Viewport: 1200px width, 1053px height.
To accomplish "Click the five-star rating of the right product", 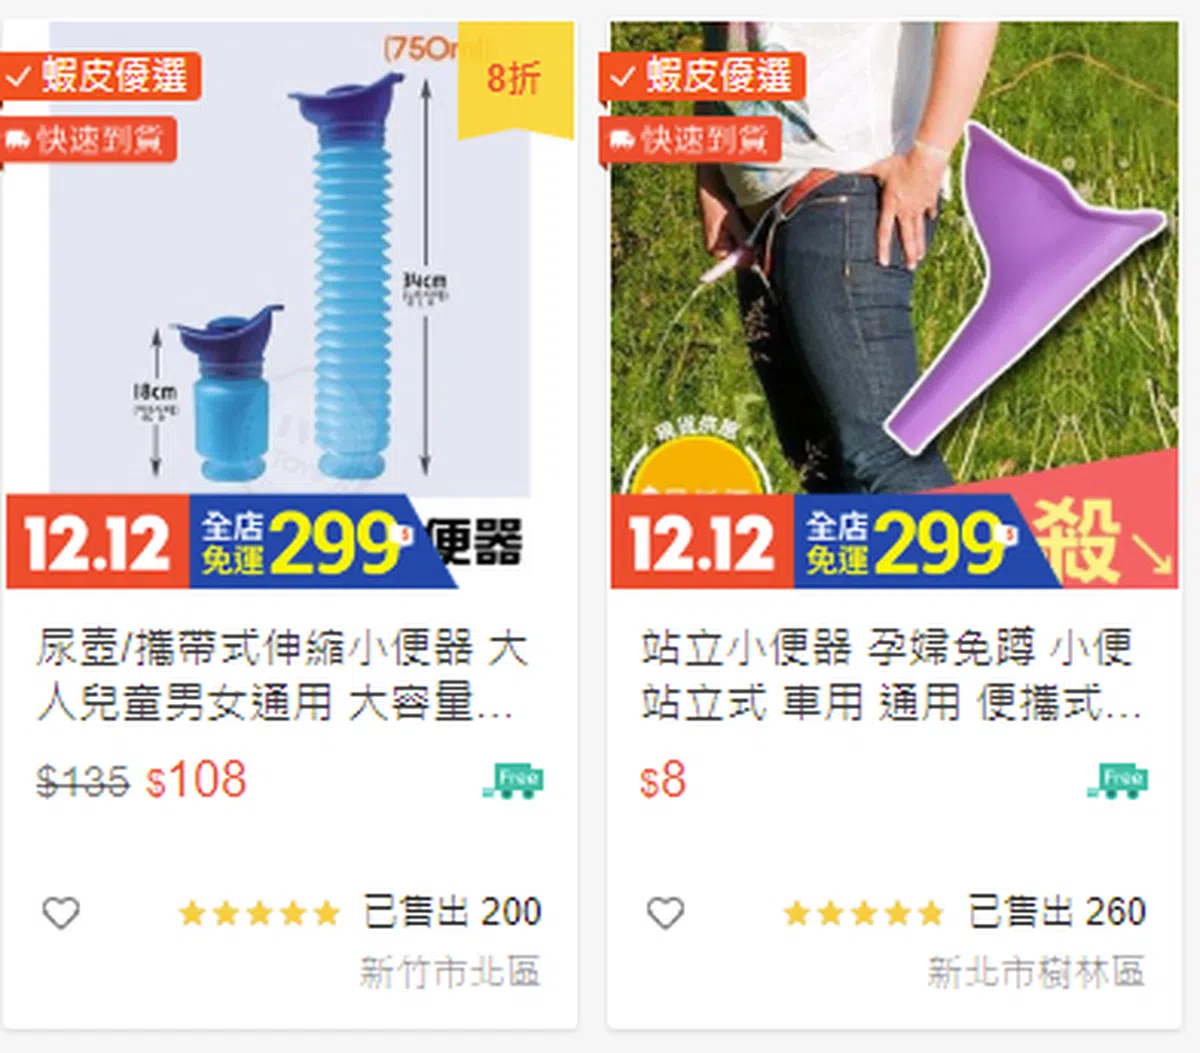I will coord(863,913).
